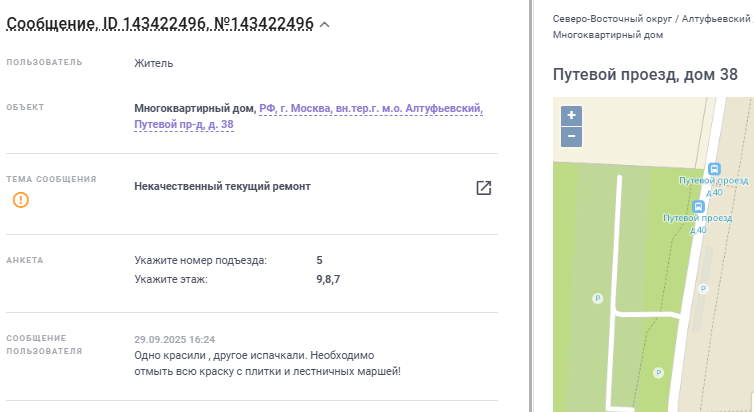Screen dimensions: 754x412
Task: Click the orange warning icon under topic
Action: [x=21, y=200]
